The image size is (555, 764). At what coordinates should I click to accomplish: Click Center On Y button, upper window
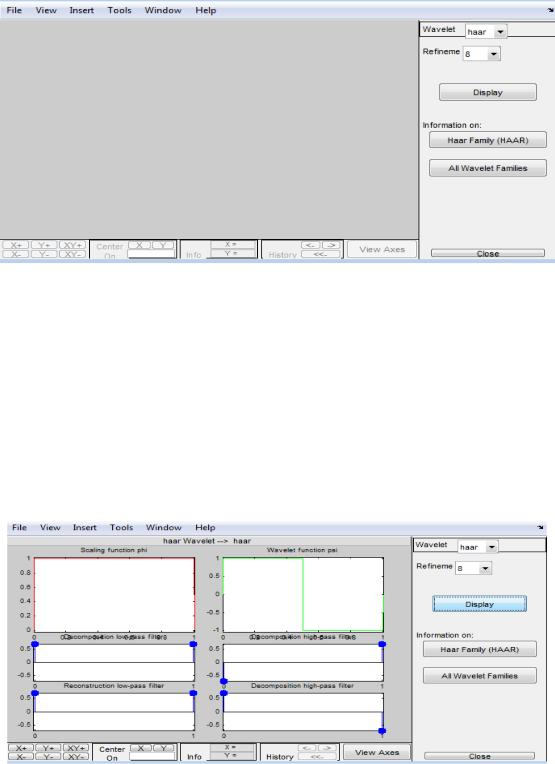pos(163,245)
